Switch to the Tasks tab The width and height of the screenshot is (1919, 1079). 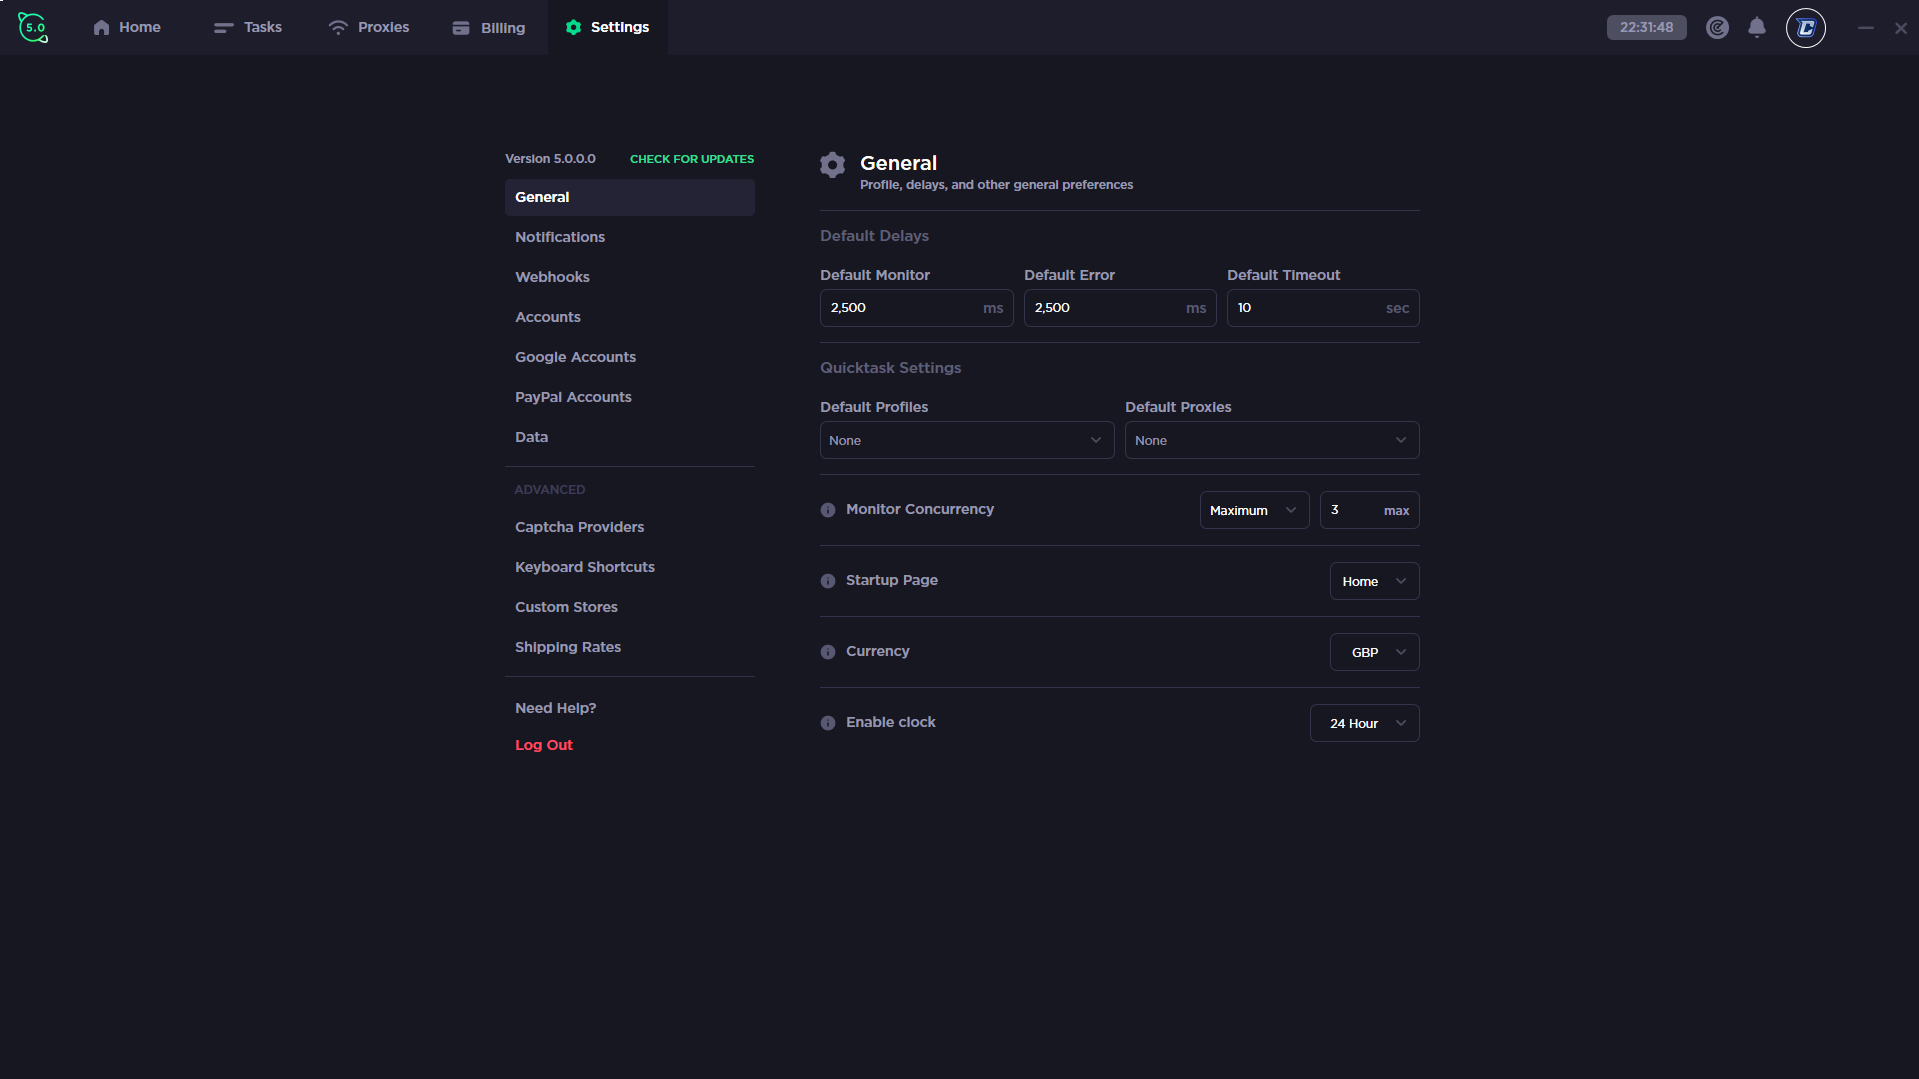248,27
